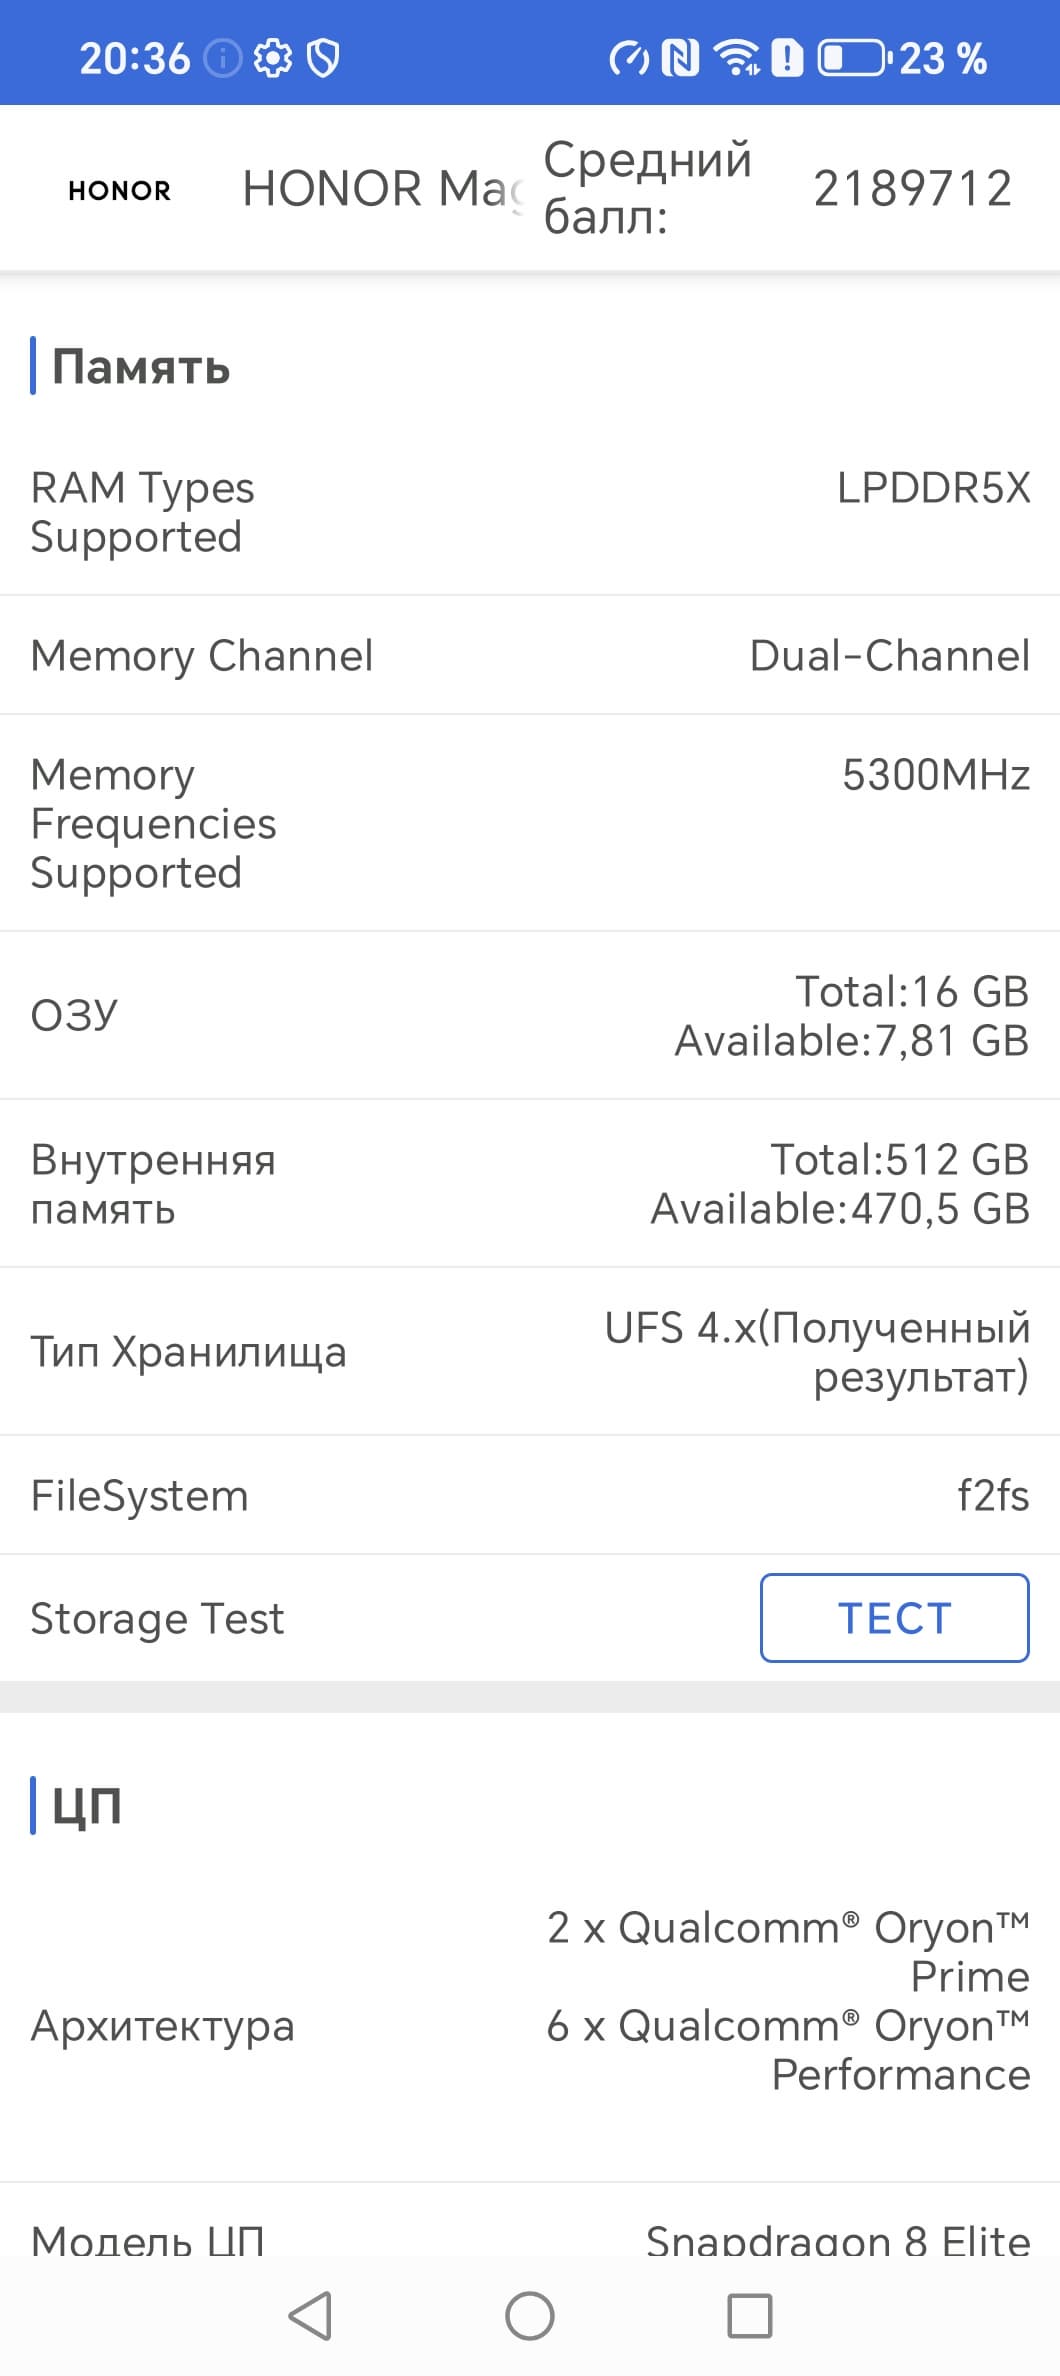Tap the NFC icon in status bar
Screen dimensions: 1060x2376
pyautogui.click(x=680, y=58)
